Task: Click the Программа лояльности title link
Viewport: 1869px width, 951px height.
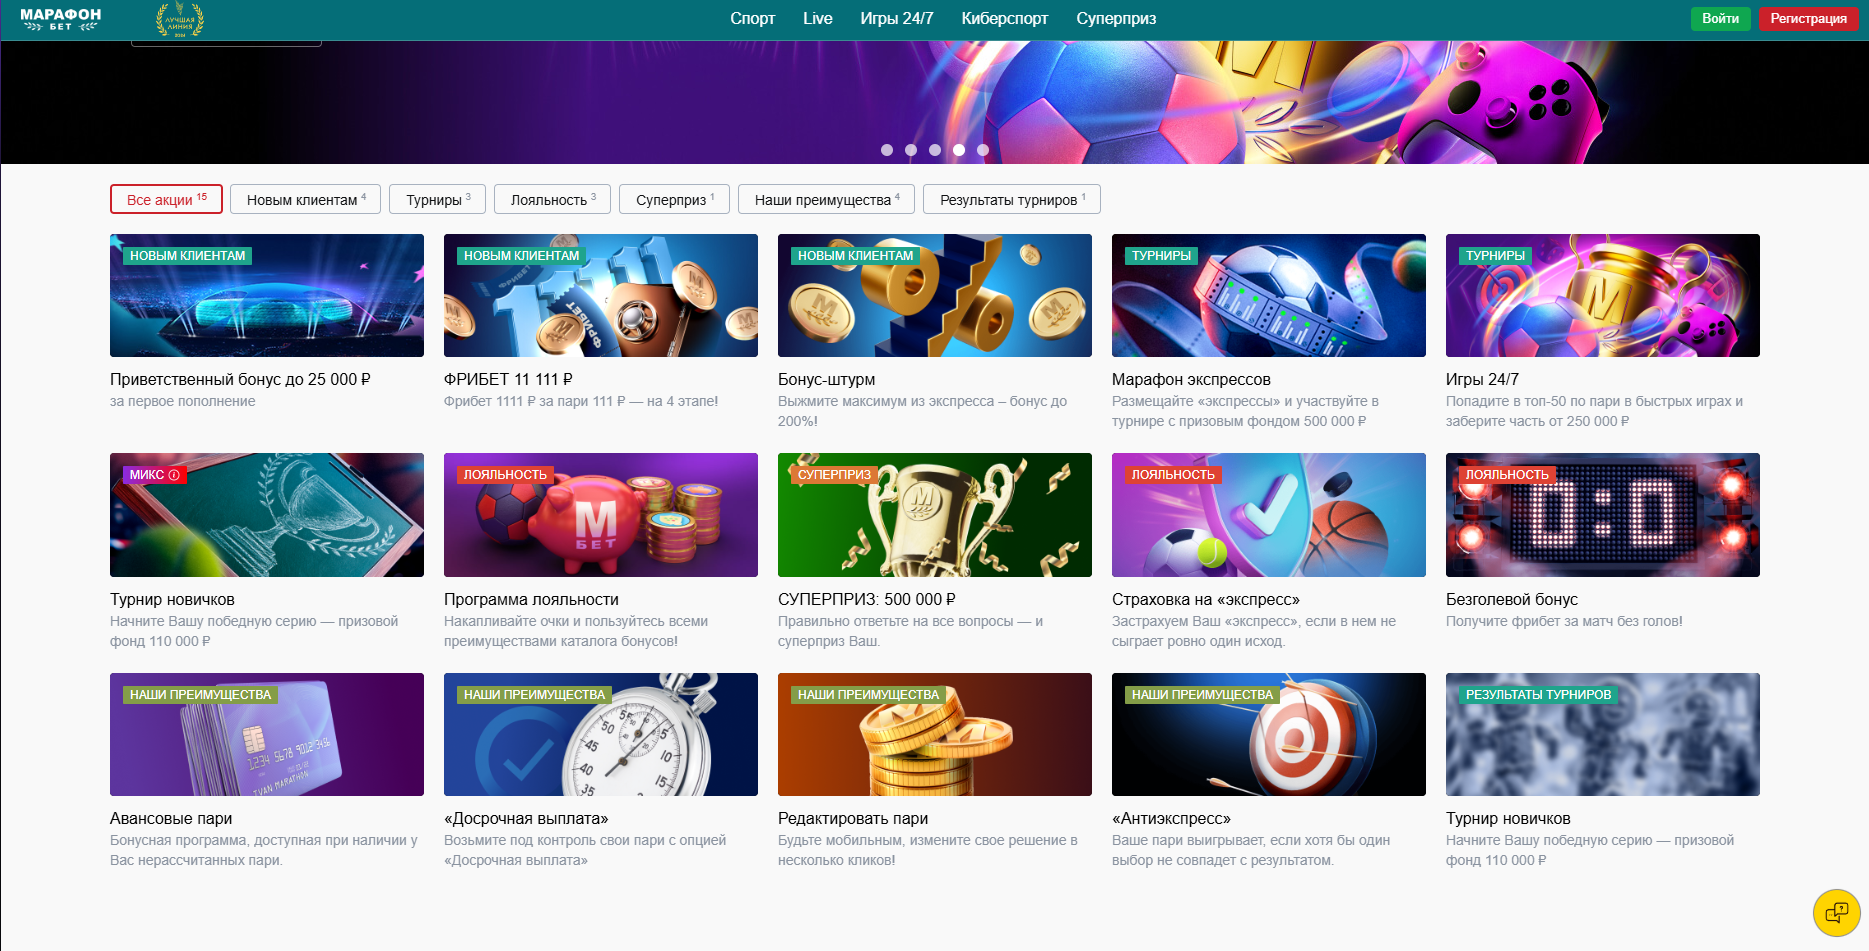Action: tap(531, 600)
